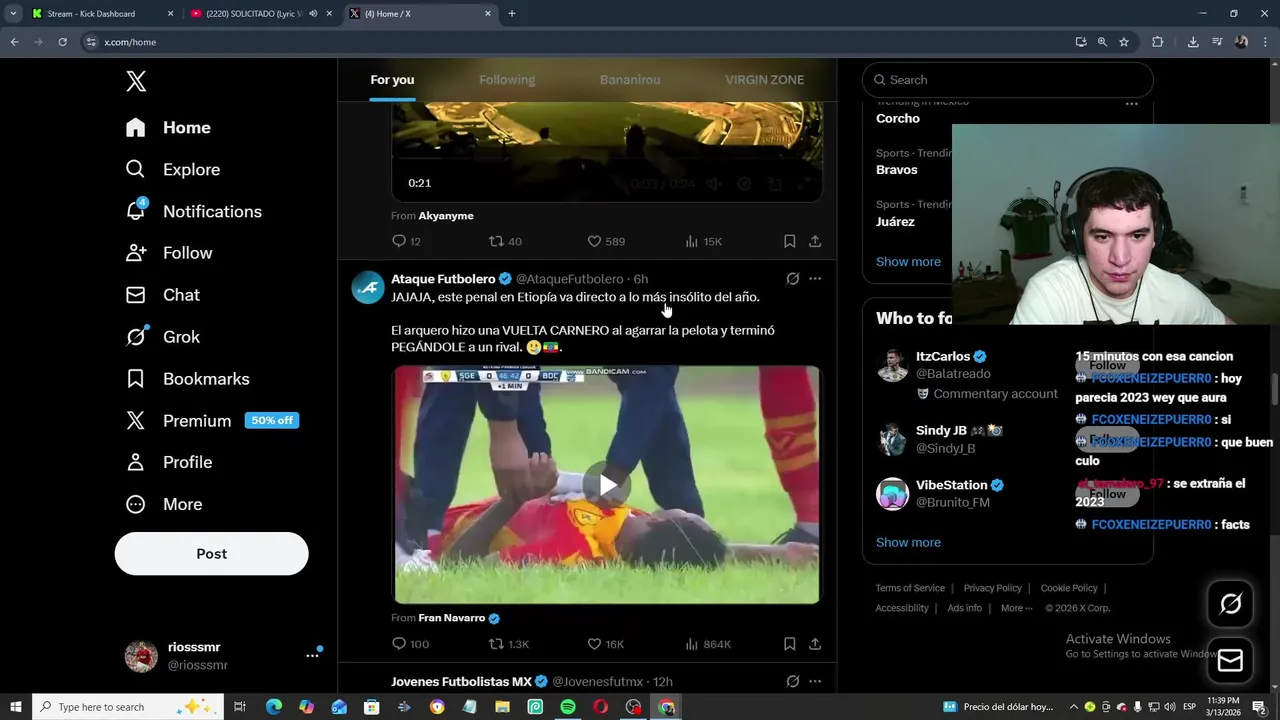Show more Who to follow suggestions
The image size is (1280, 720).
click(908, 542)
